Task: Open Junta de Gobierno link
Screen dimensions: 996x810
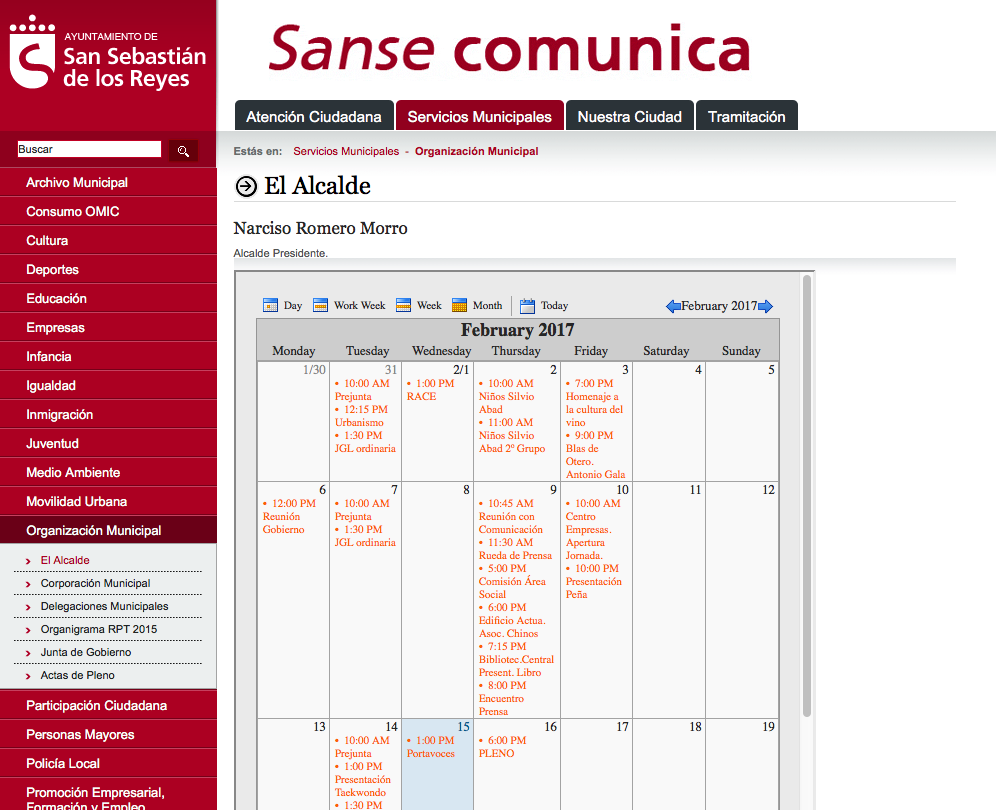Action: coord(86,652)
